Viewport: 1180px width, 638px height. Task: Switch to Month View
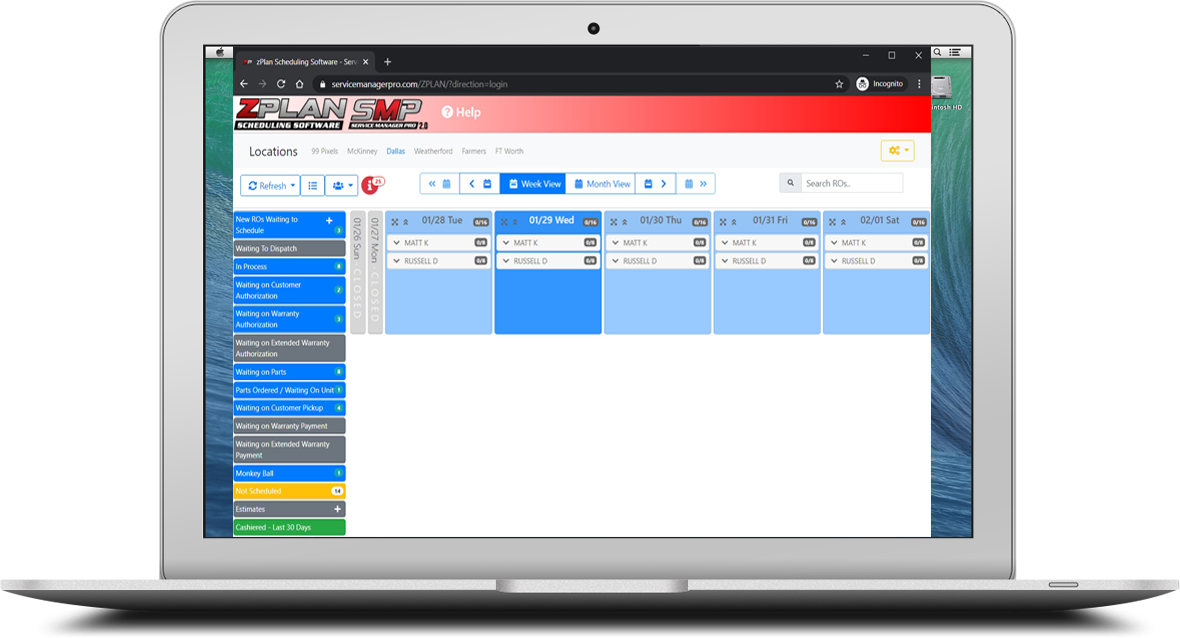[602, 184]
